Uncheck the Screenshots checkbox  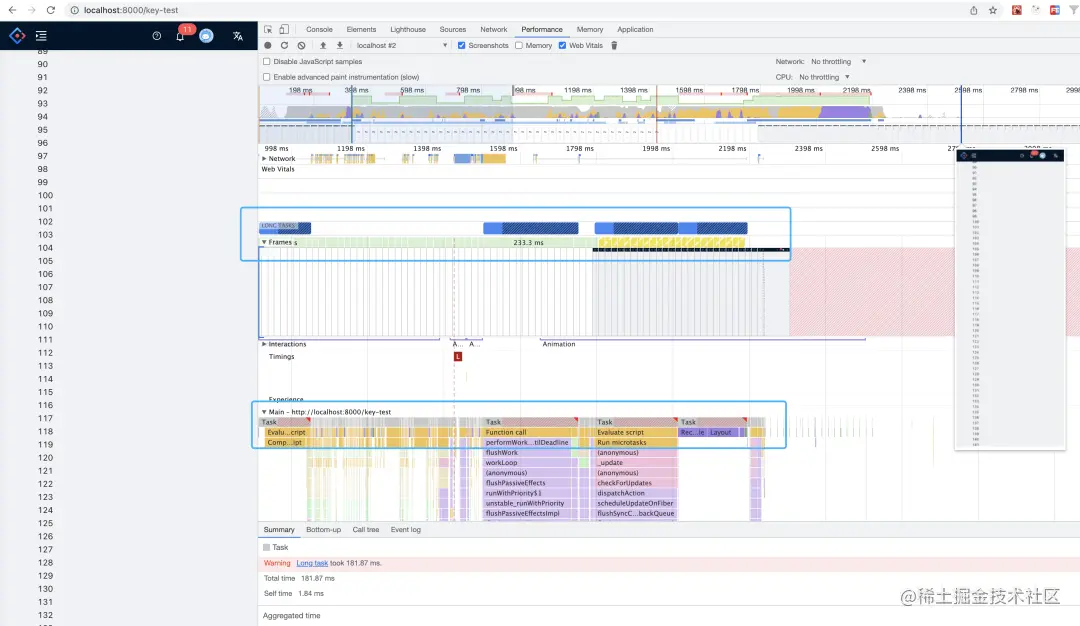point(461,45)
